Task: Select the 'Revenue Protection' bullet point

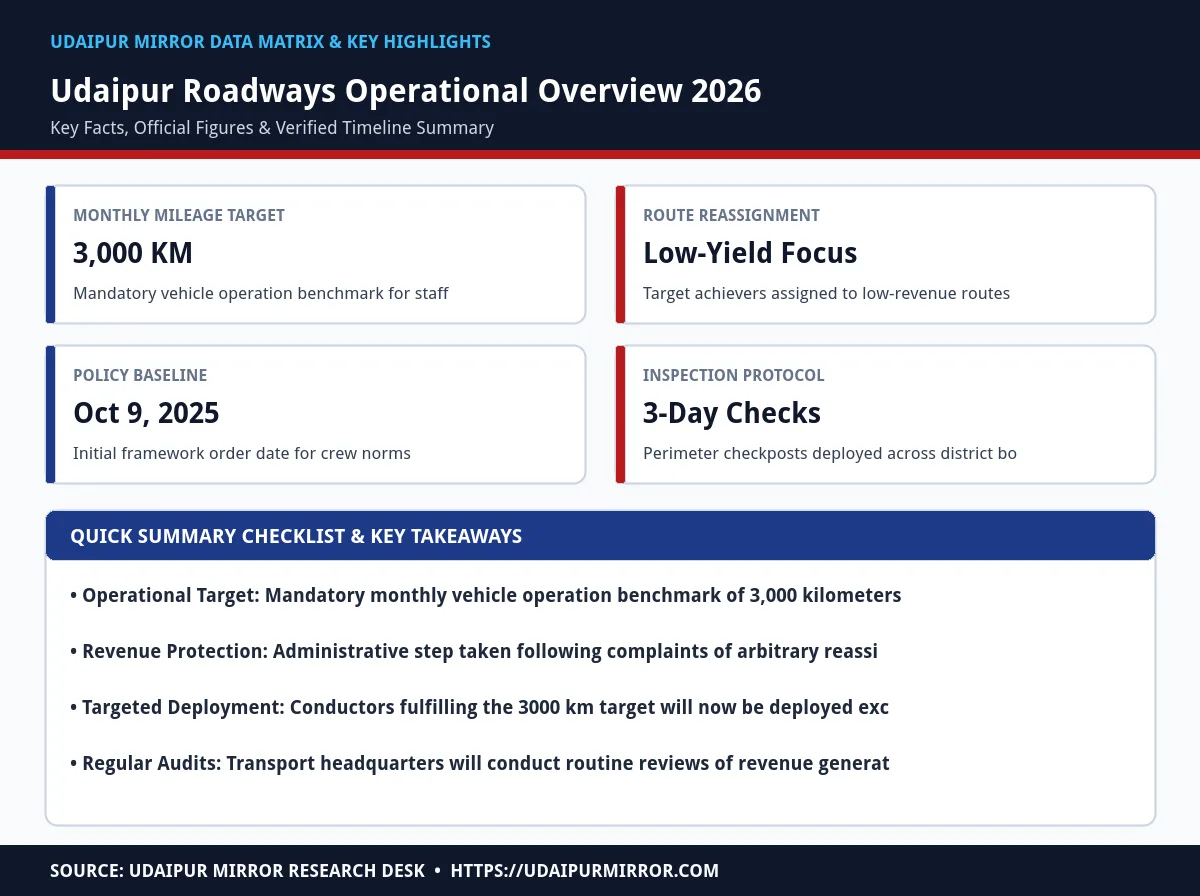Action: tap(474, 651)
